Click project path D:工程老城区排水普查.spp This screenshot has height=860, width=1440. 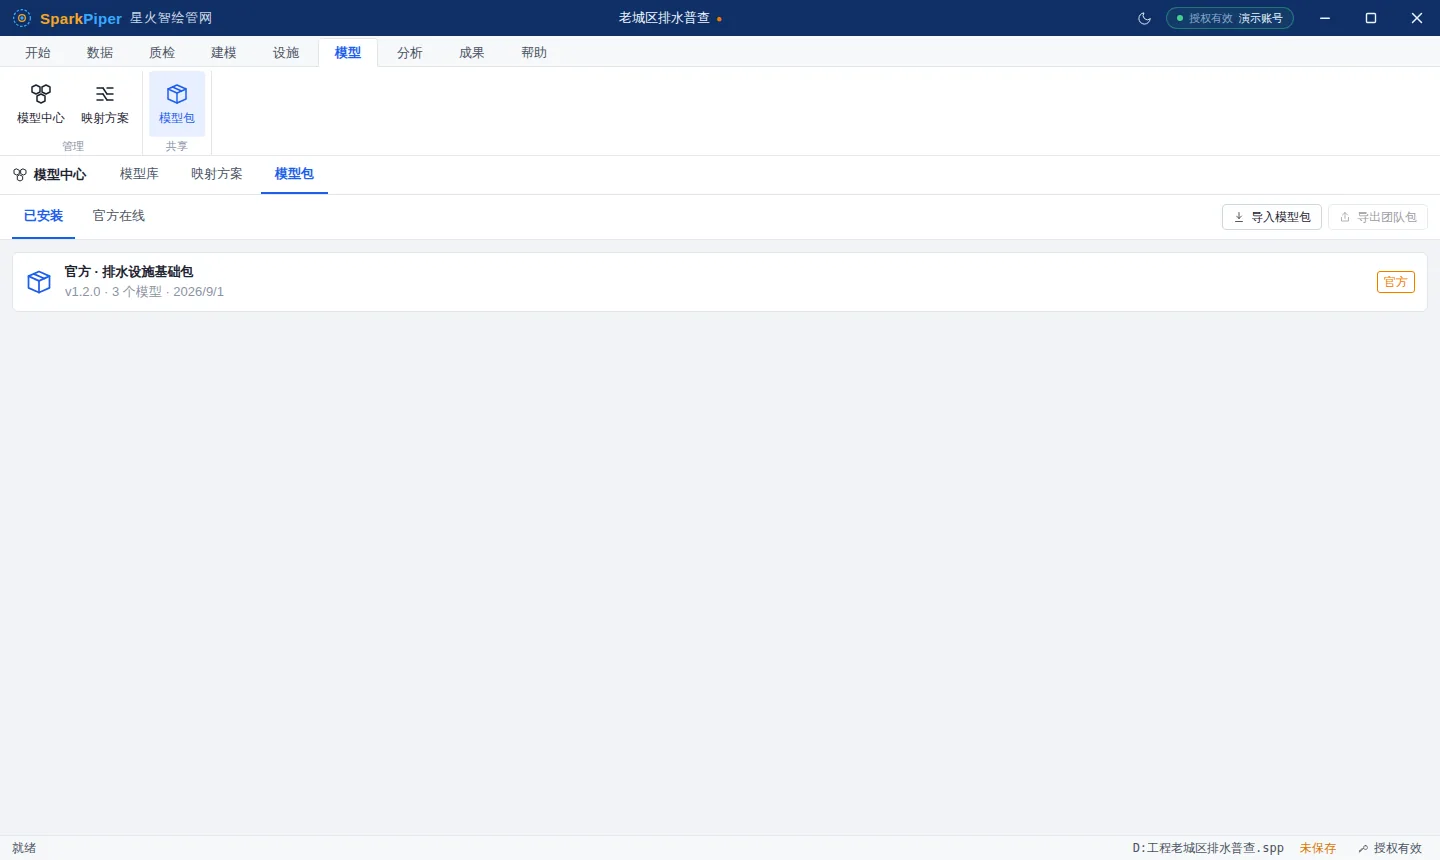point(1208,848)
